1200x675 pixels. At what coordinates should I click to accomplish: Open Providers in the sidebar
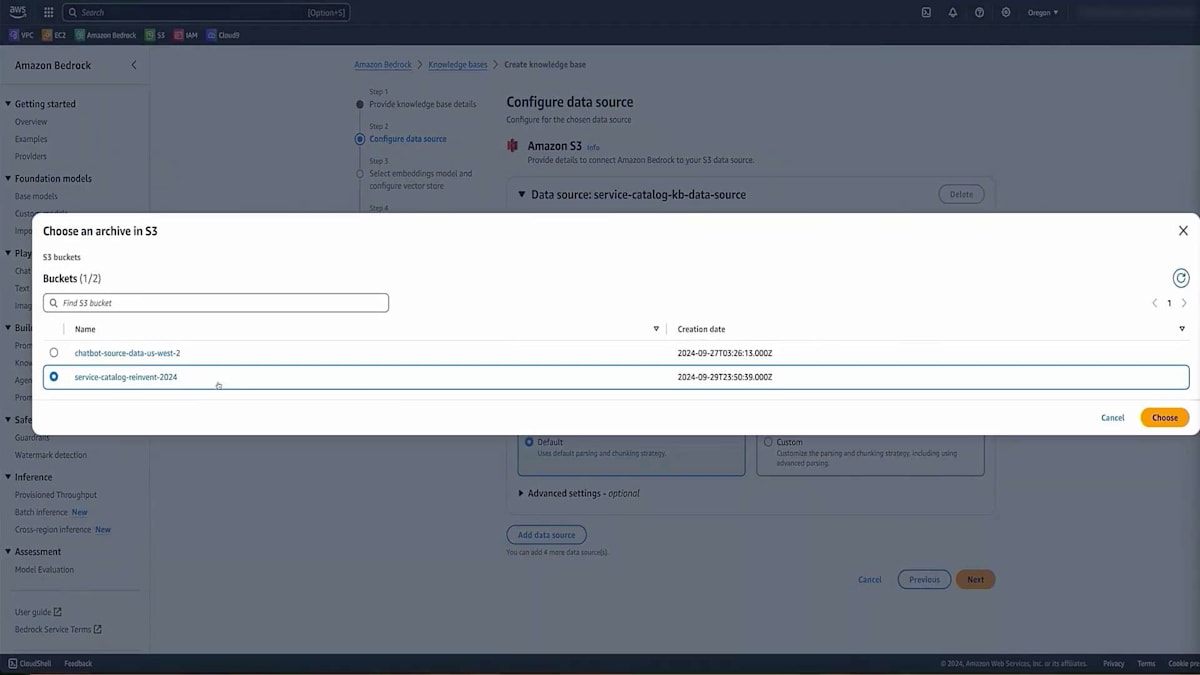tap(31, 156)
